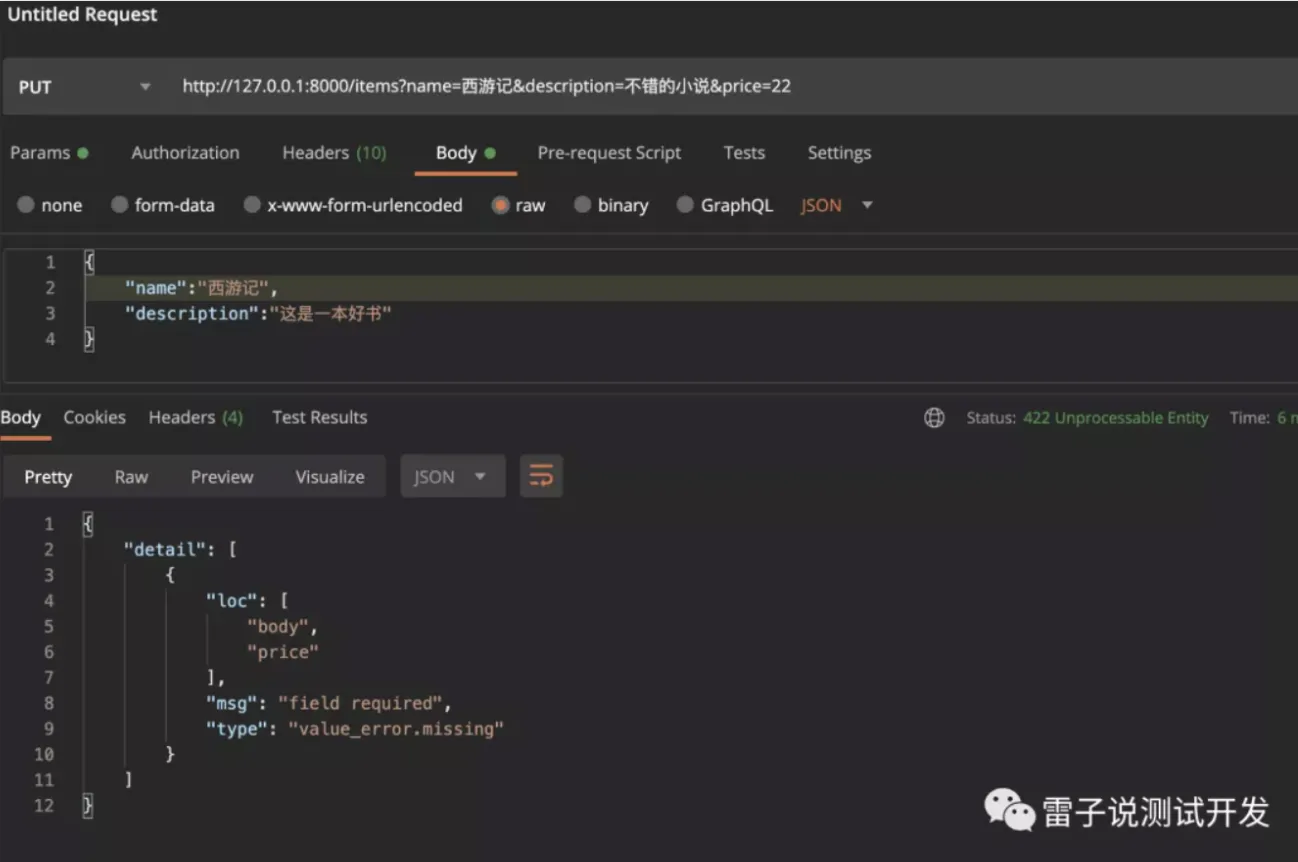Select the binary radio button
Image resolution: width=1298 pixels, height=862 pixels.
582,205
